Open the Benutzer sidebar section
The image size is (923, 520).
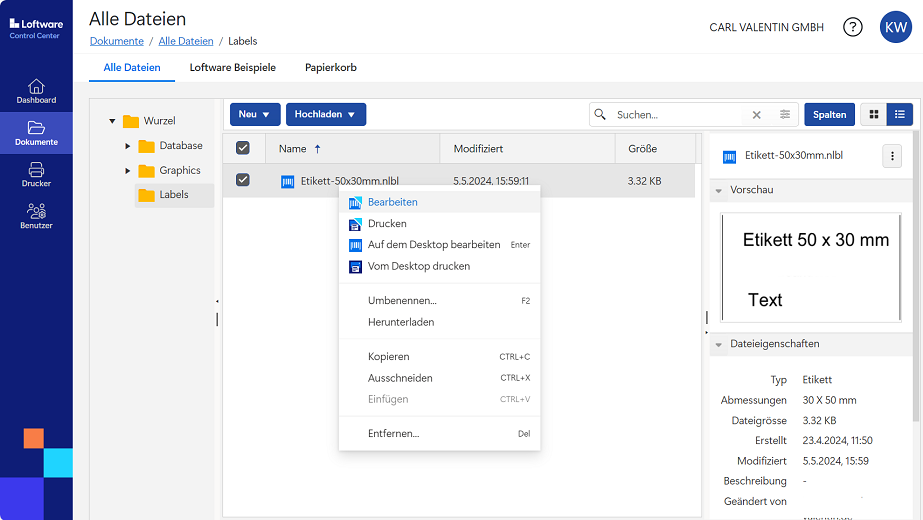click(x=36, y=216)
